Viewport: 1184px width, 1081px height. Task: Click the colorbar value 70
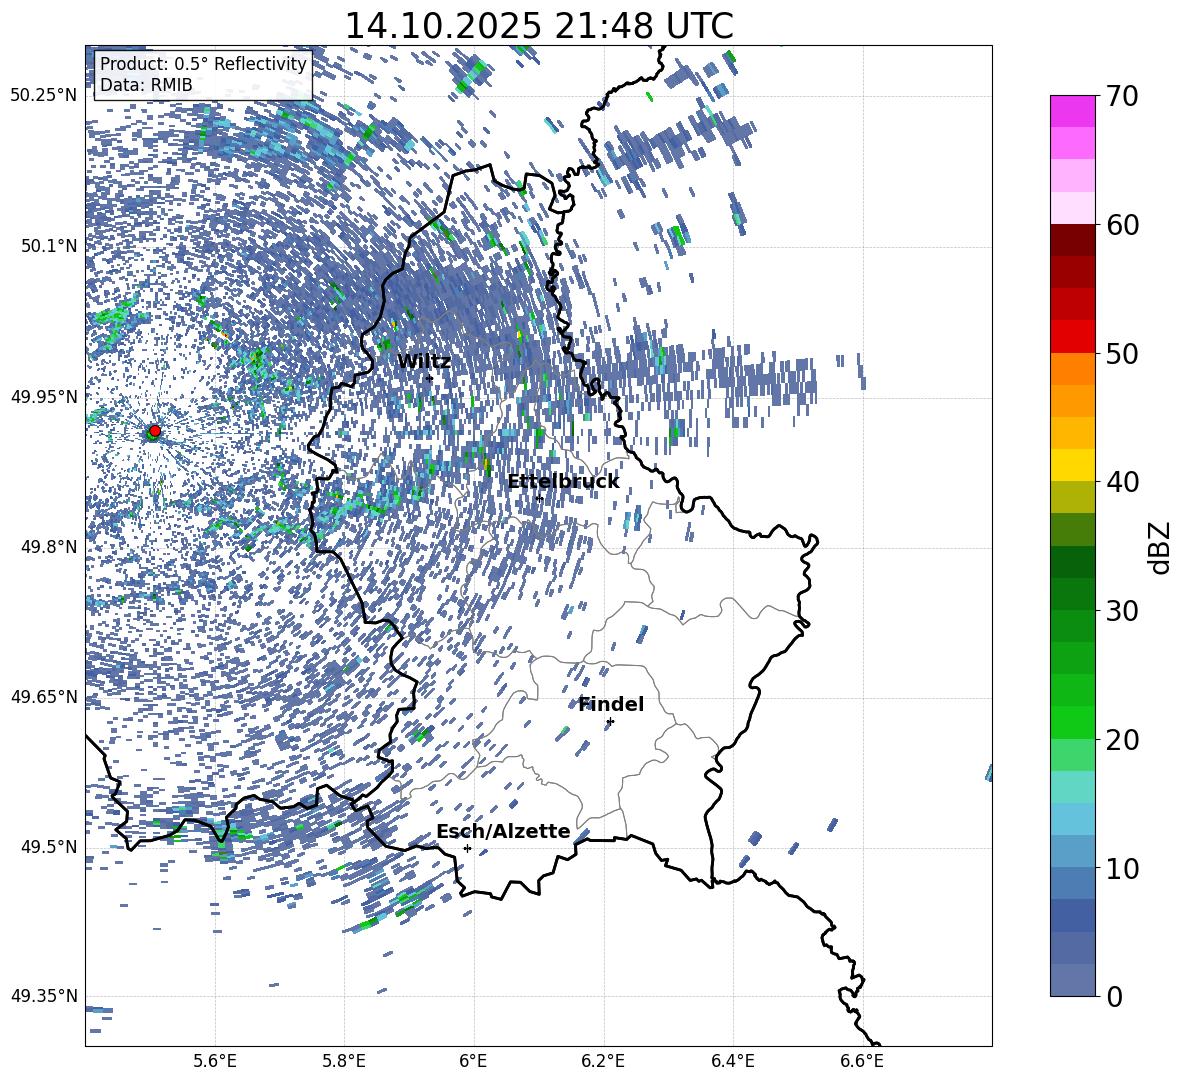click(x=1122, y=96)
